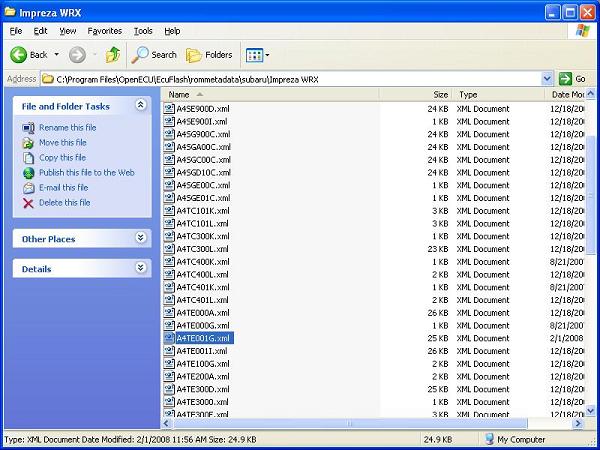Sort by the Size column header
Viewport: 600px width, 450px height.
tap(415, 94)
